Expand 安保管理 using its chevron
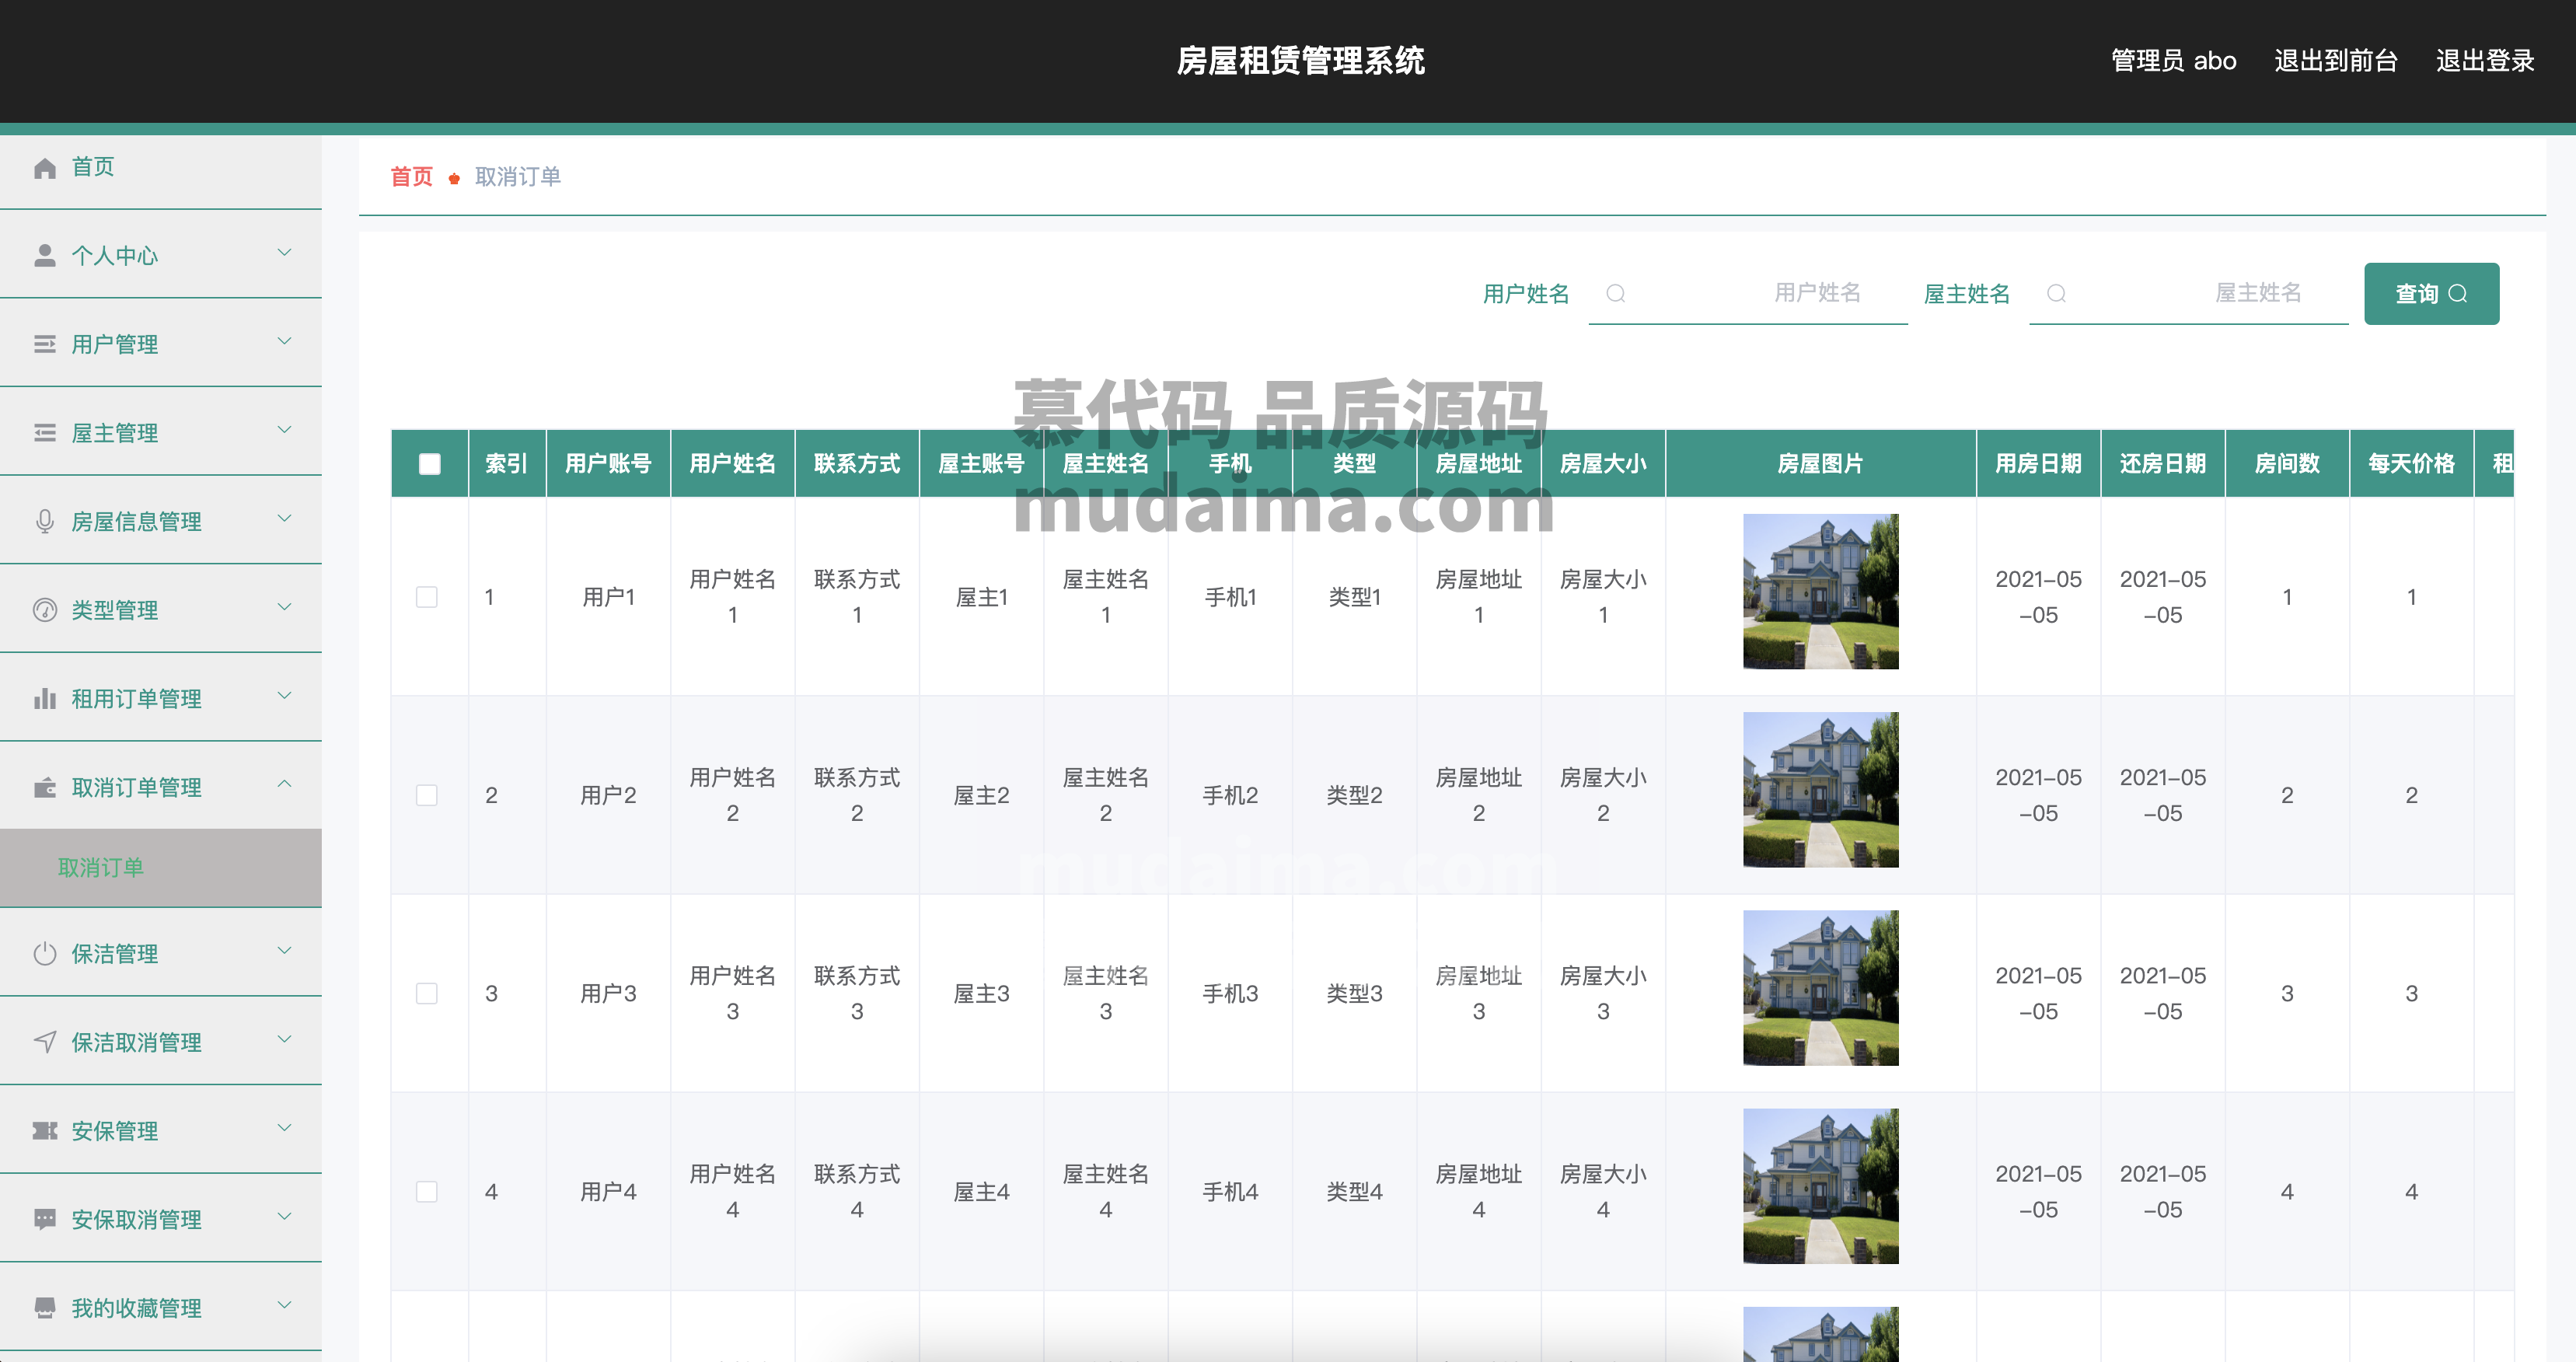2576x1362 pixels. point(284,1128)
